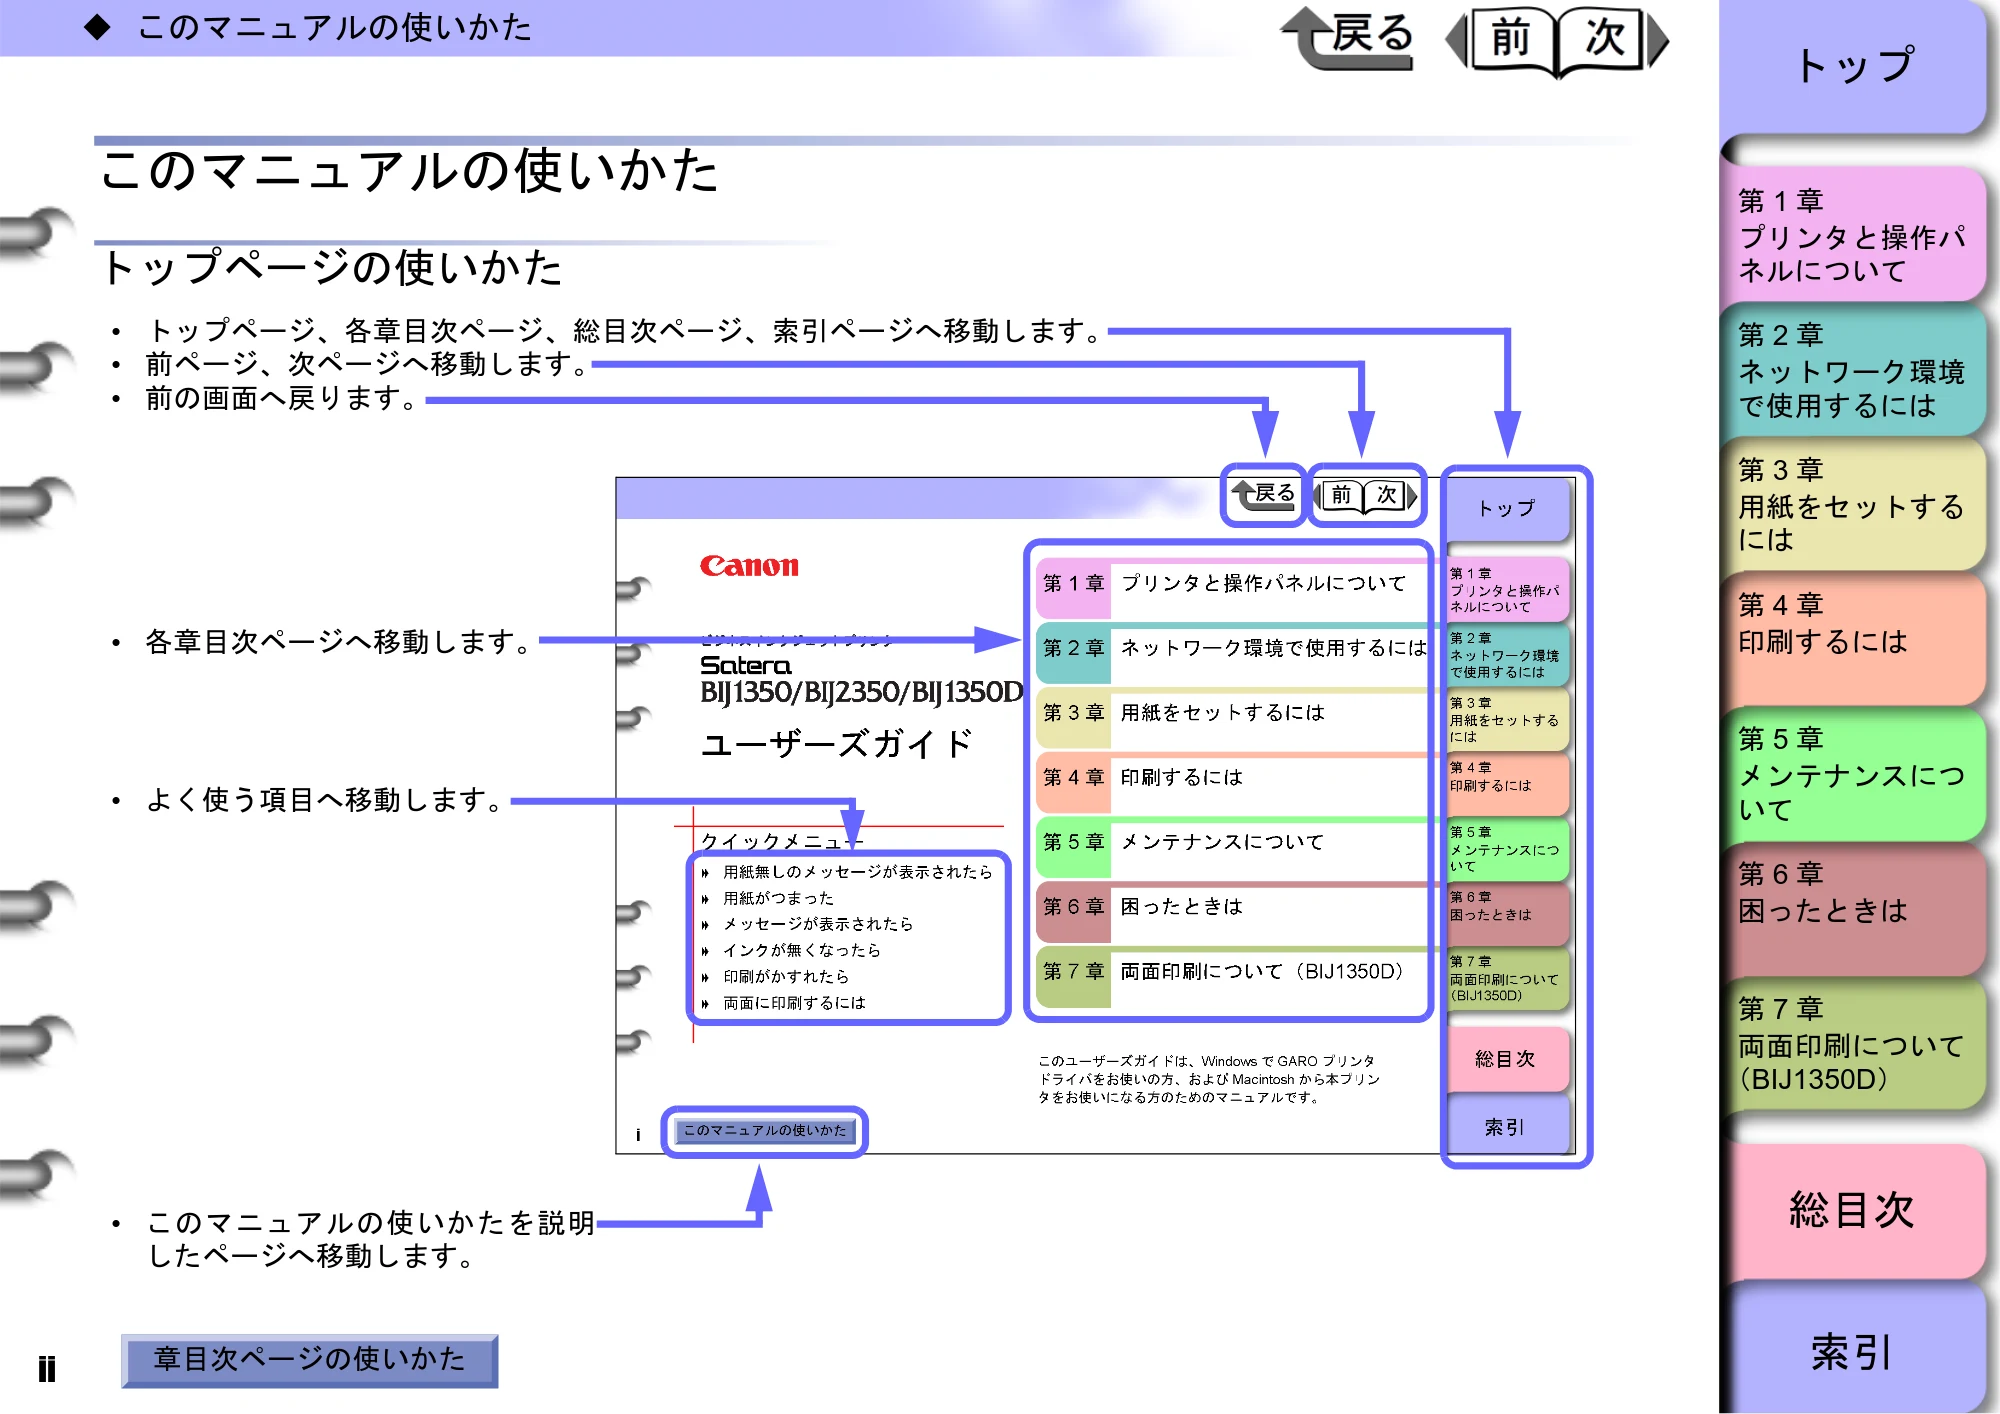Click 次 button in the embedded preview
This screenshot has height=1414, width=2000.
1391,495
